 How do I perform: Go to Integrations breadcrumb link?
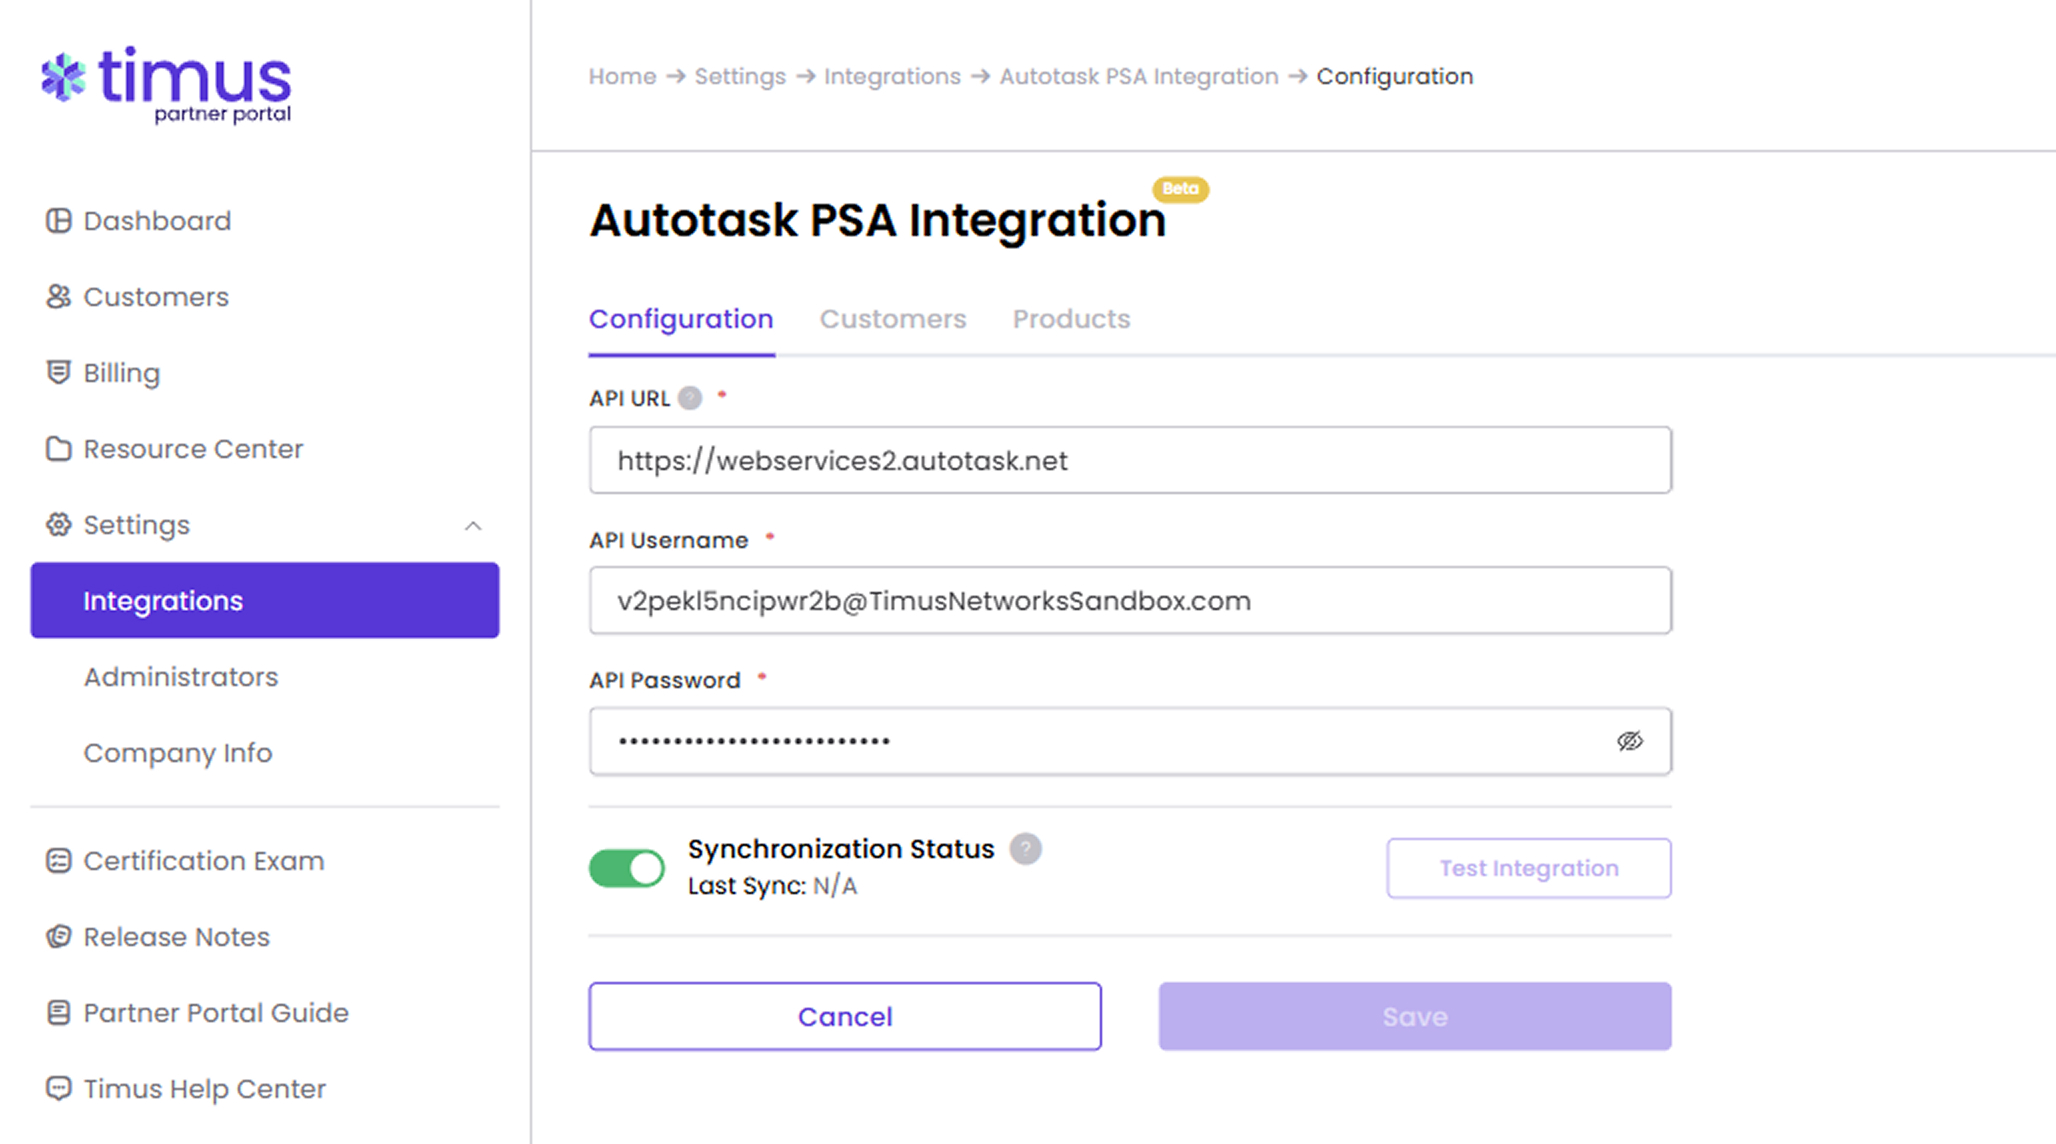tap(892, 77)
